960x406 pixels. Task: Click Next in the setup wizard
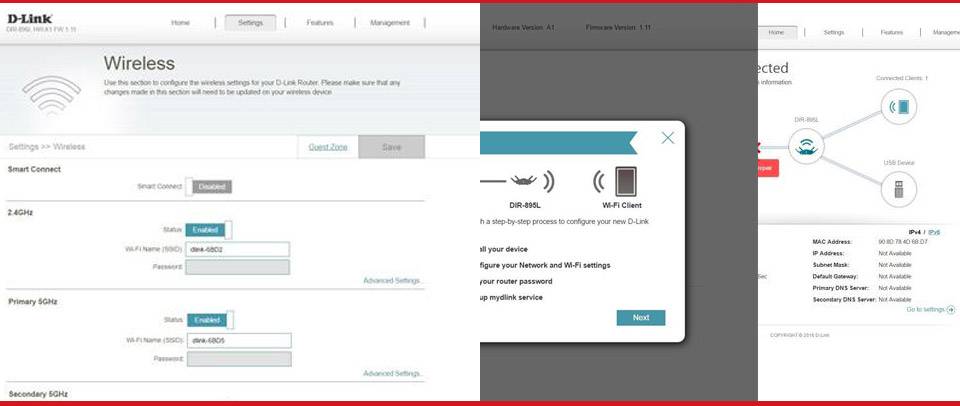(x=641, y=318)
